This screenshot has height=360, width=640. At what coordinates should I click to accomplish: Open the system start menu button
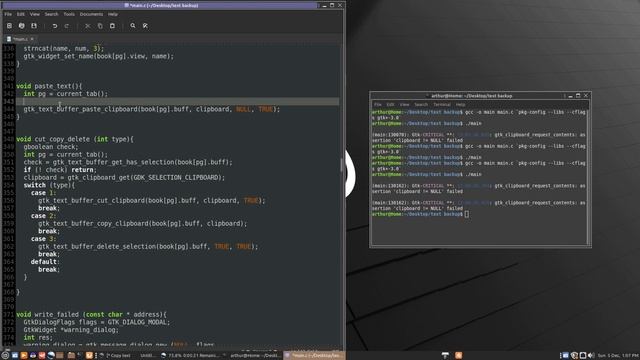(x=5, y=356)
